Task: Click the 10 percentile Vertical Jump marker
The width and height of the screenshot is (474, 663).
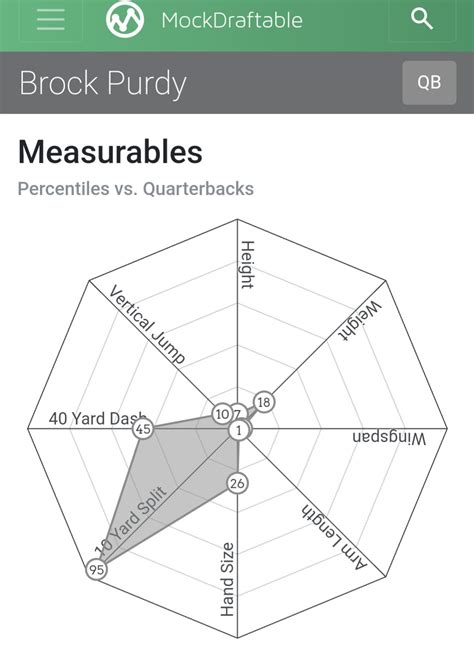Action: point(222,414)
